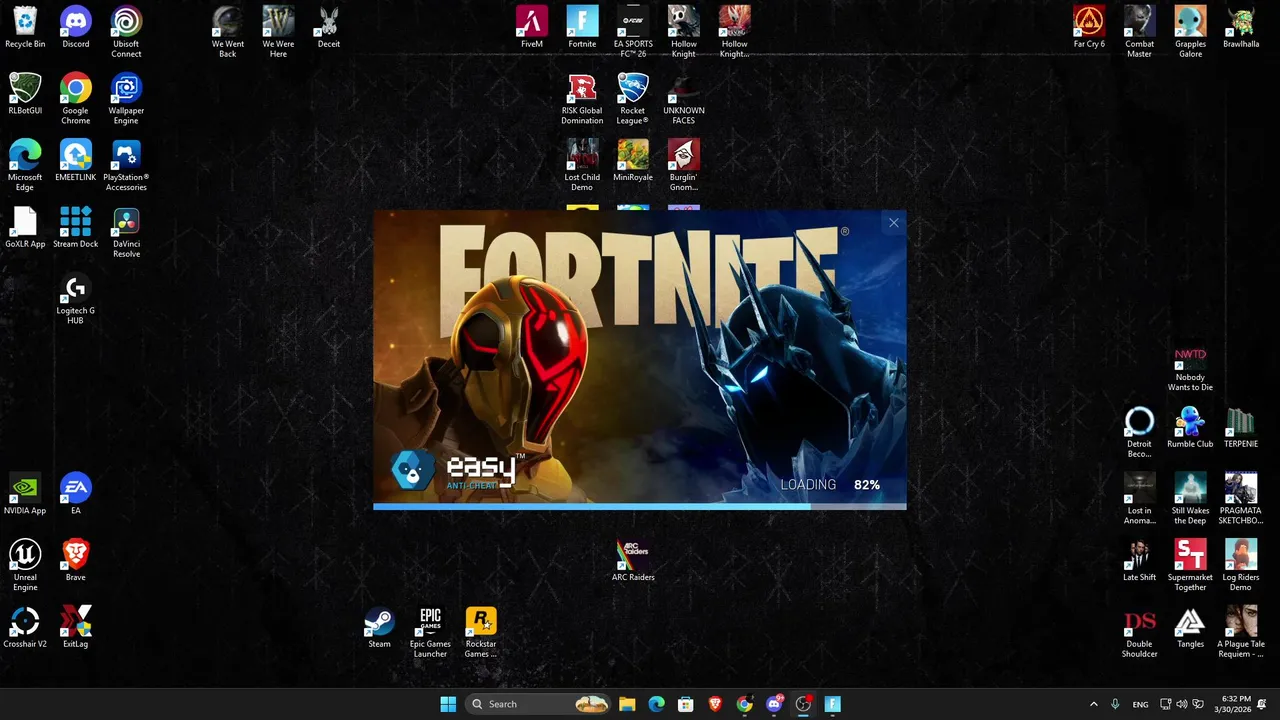Viewport: 1280px width, 720px height.
Task: Open the Brave browser desktop shortcut
Action: coord(76,560)
